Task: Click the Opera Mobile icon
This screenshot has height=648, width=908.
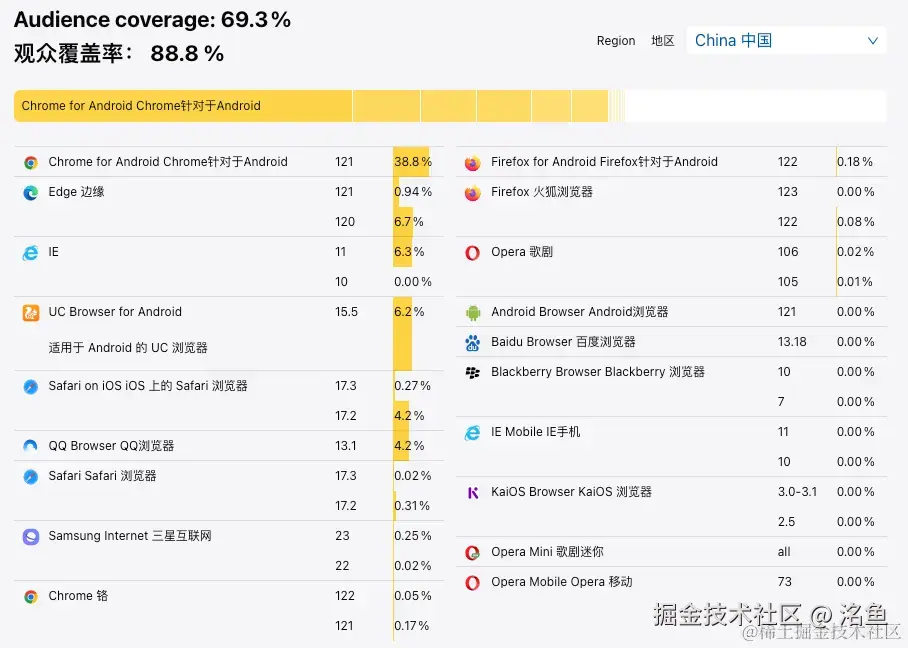Action: click(x=473, y=583)
